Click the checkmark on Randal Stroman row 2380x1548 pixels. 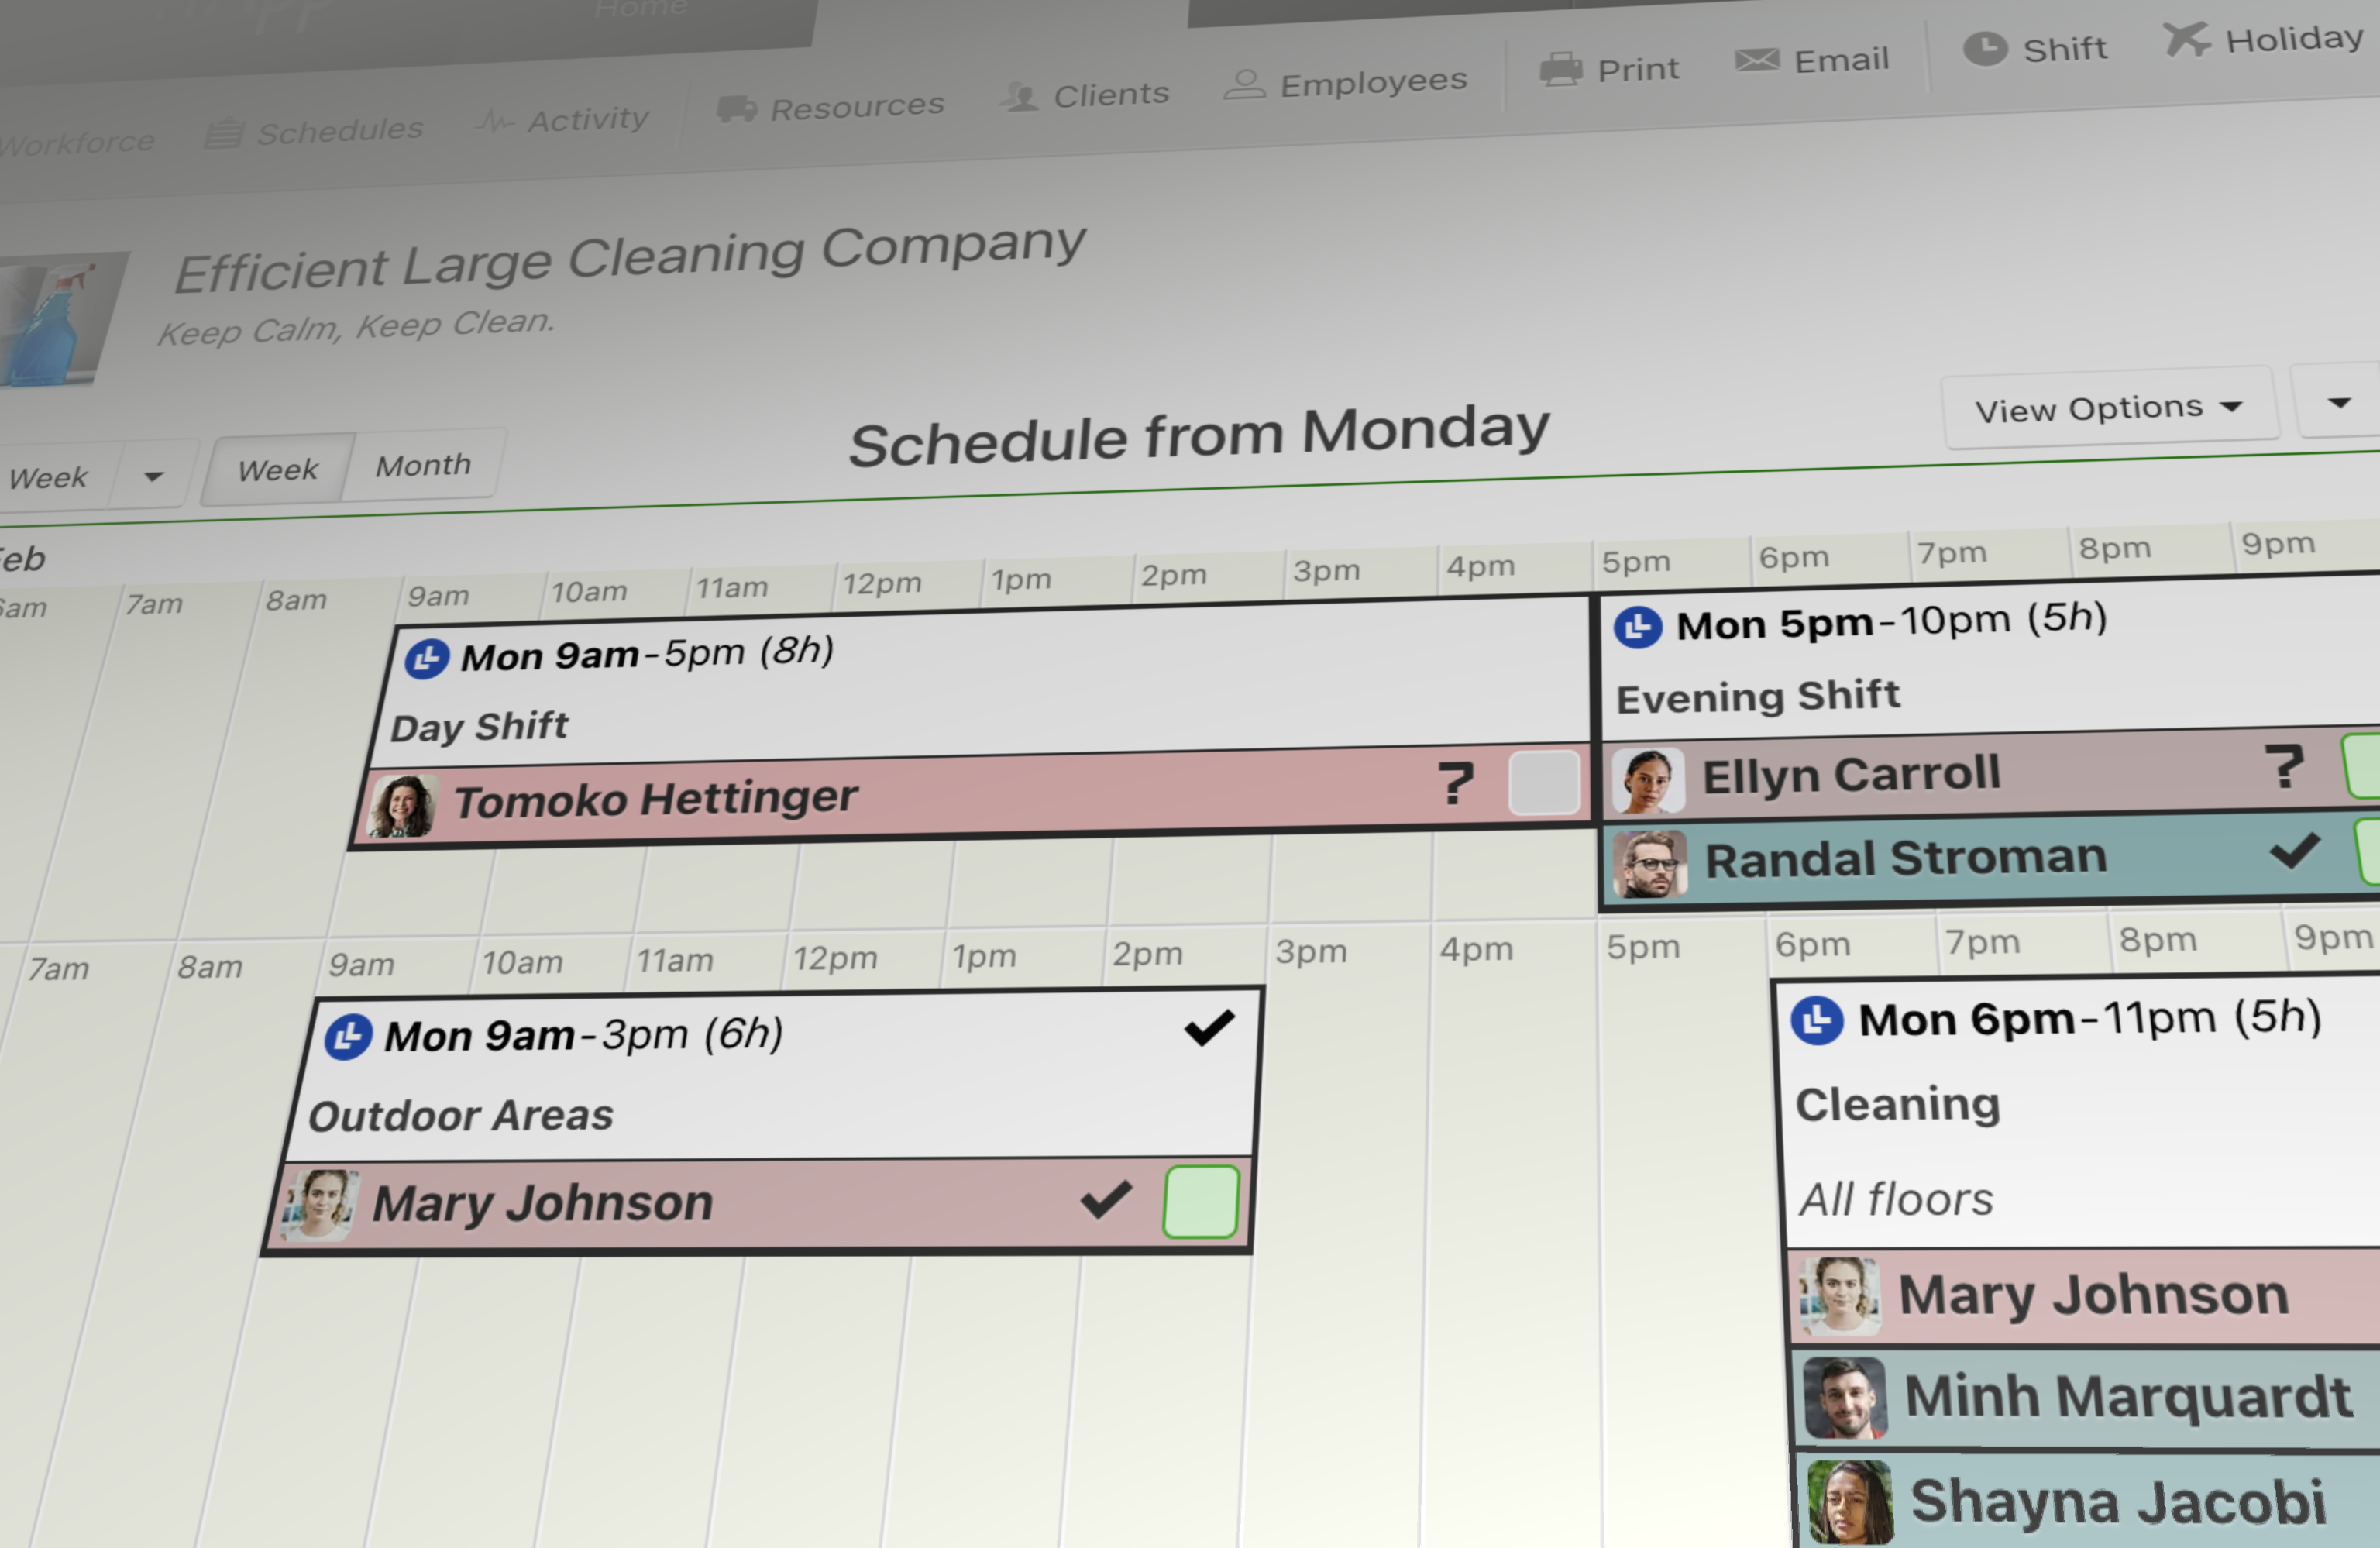pos(2295,851)
